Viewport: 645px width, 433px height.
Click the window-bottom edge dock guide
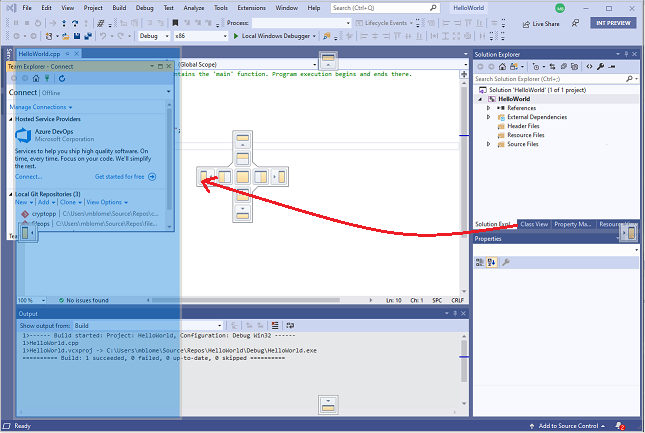[328, 405]
